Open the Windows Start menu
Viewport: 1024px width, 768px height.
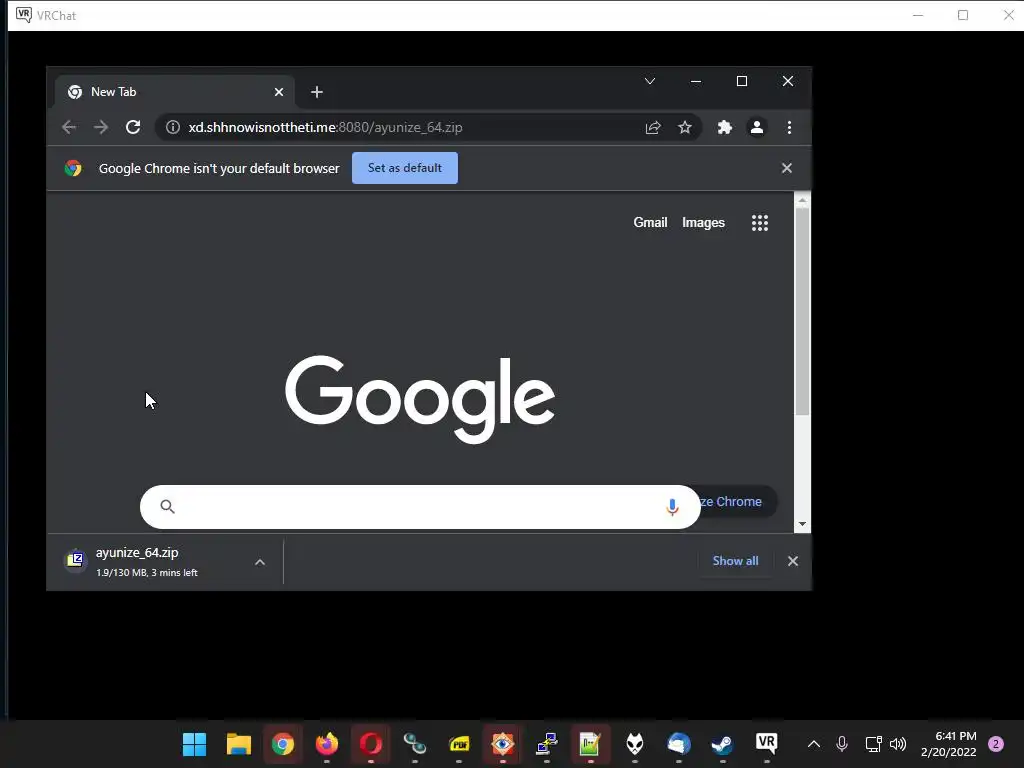click(x=194, y=744)
